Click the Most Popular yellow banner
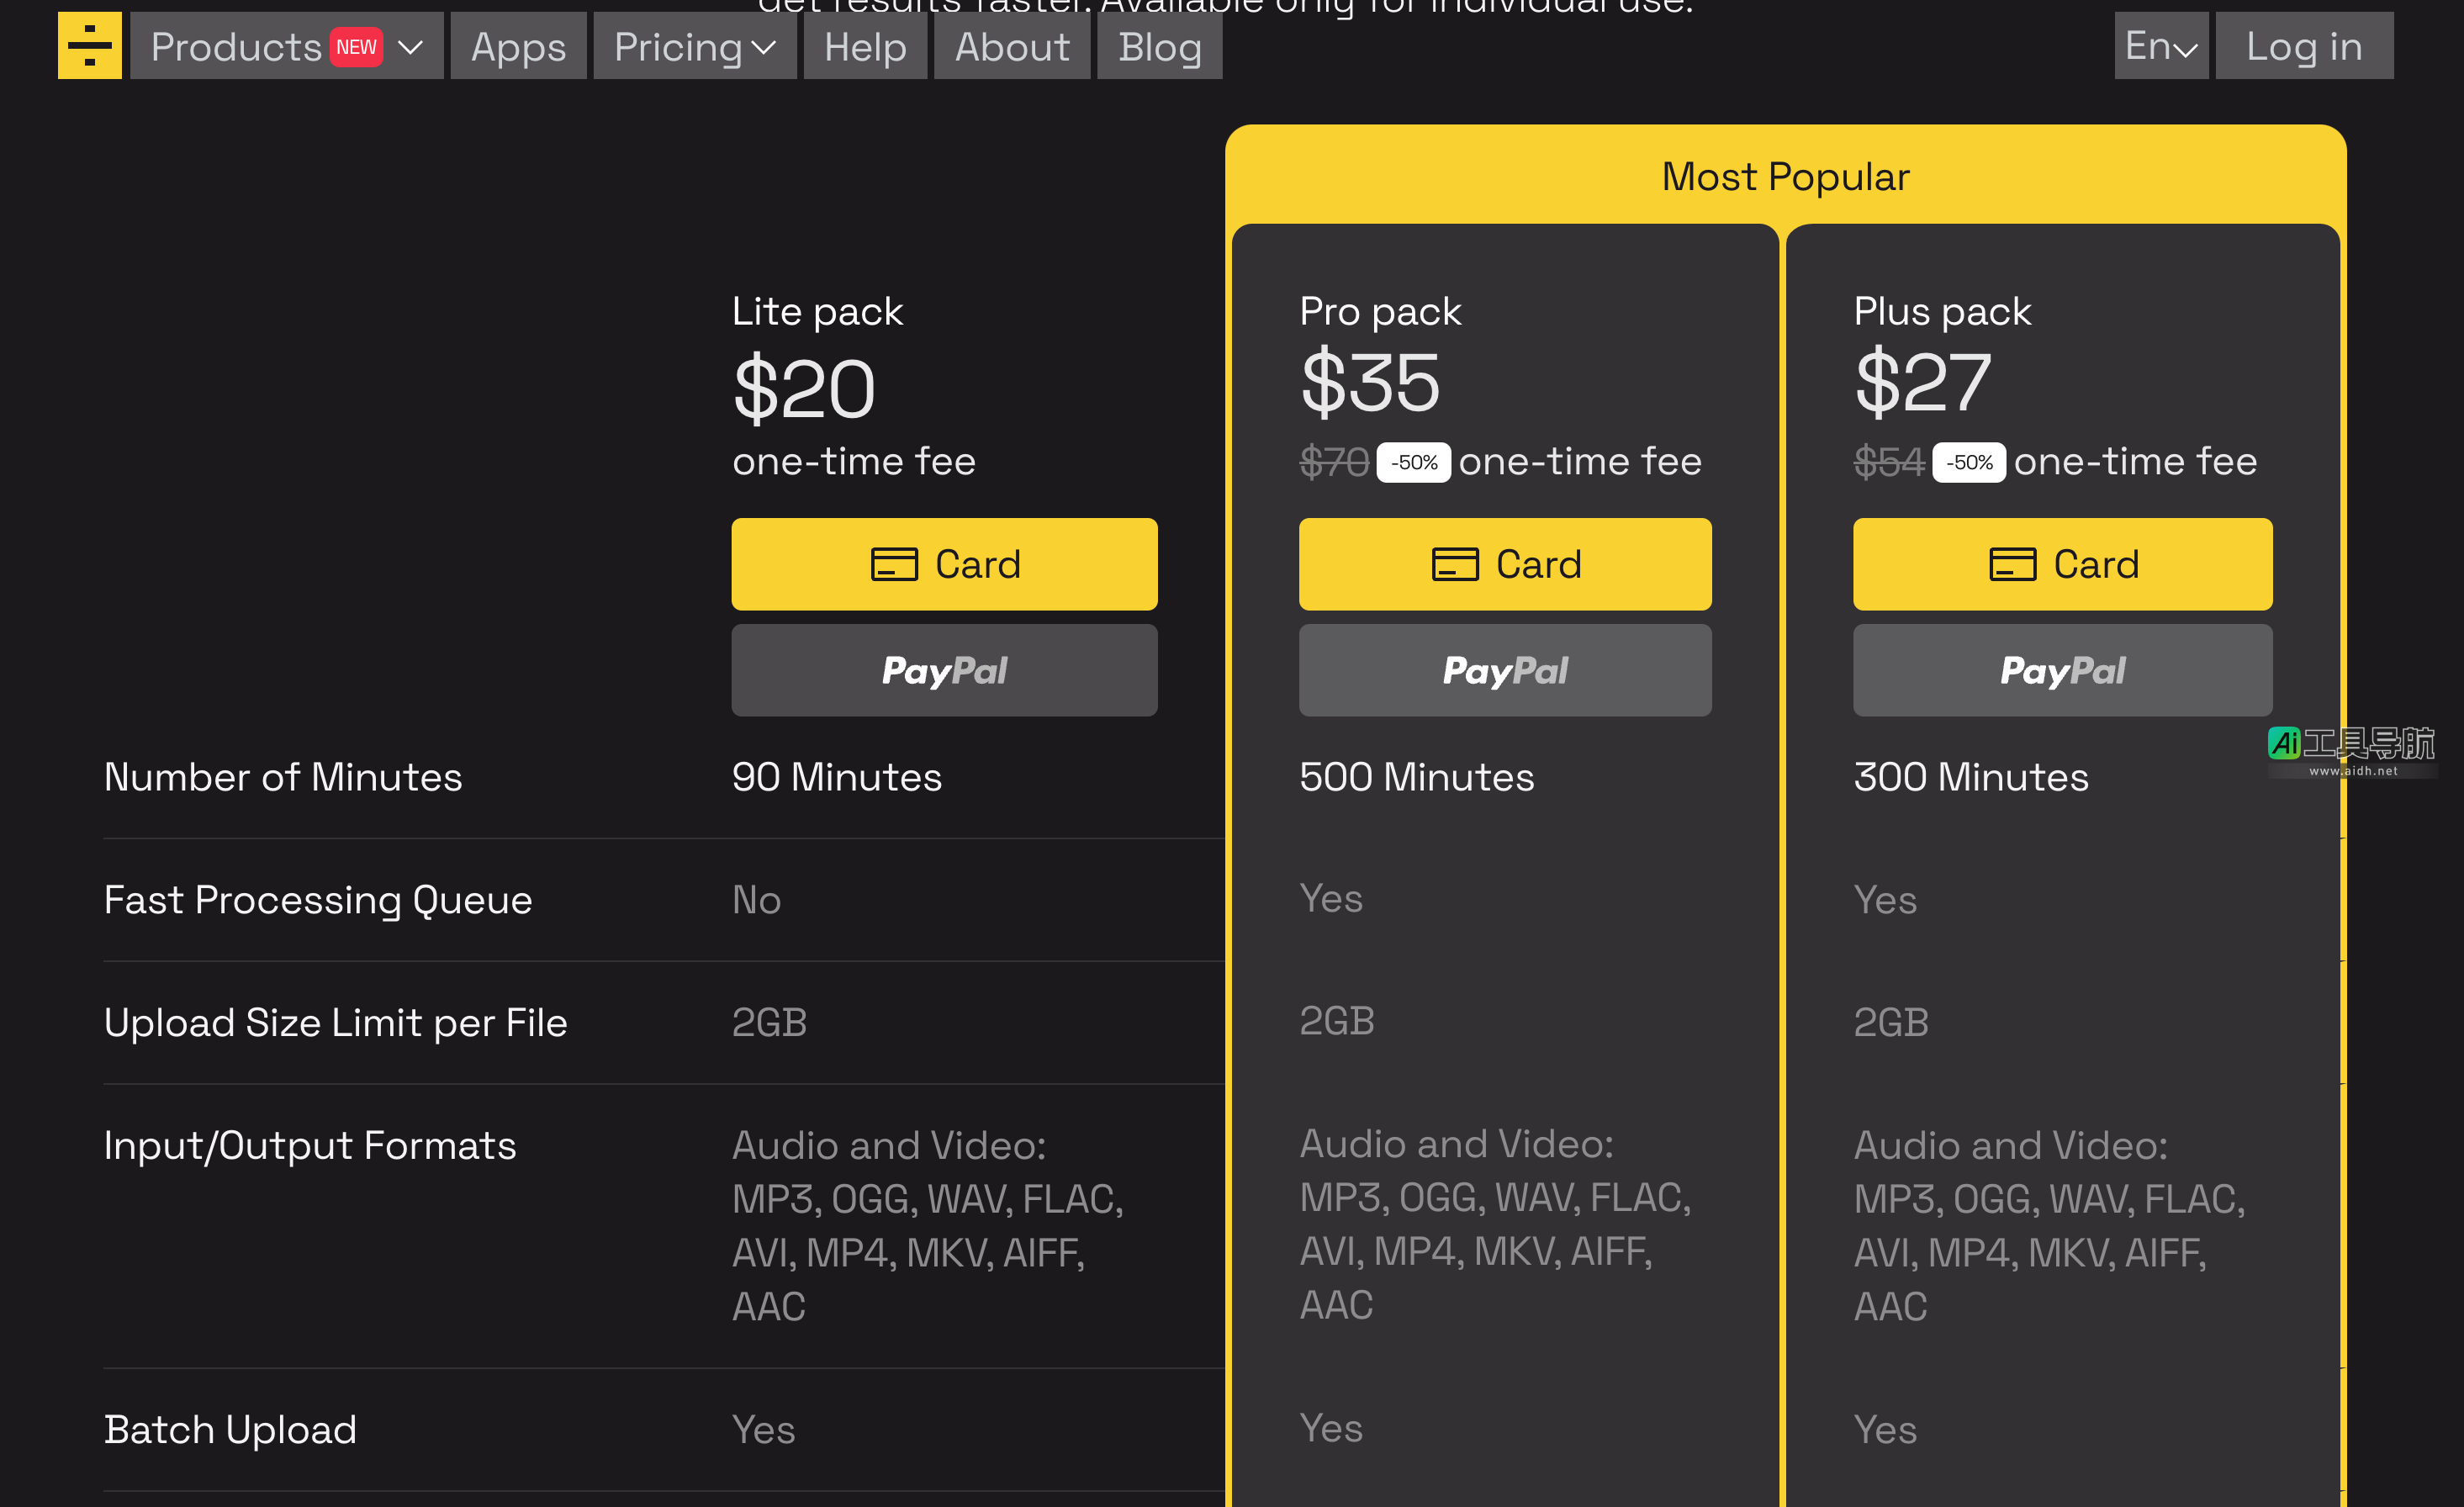The width and height of the screenshot is (2464, 1507). [1785, 176]
